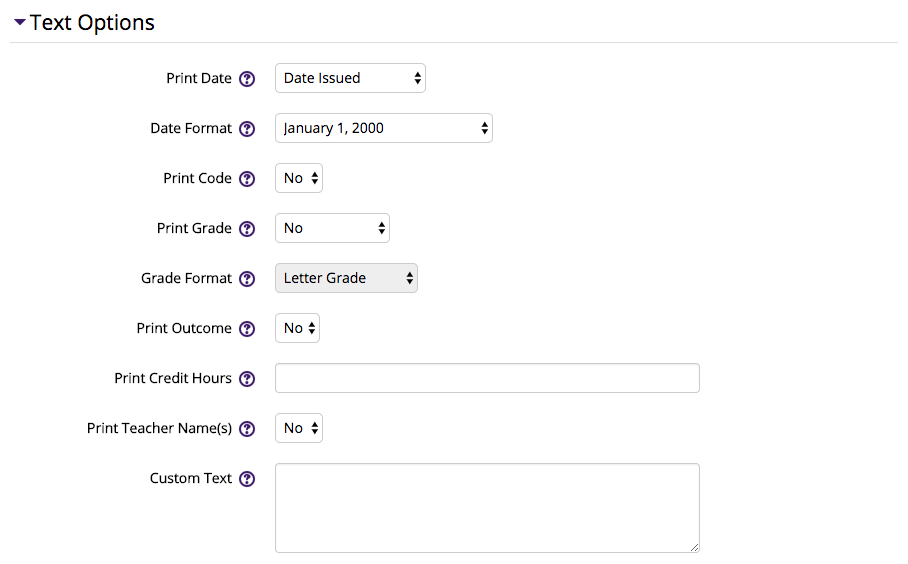
Task: Open the Print Date dropdown
Action: pyautogui.click(x=350, y=78)
